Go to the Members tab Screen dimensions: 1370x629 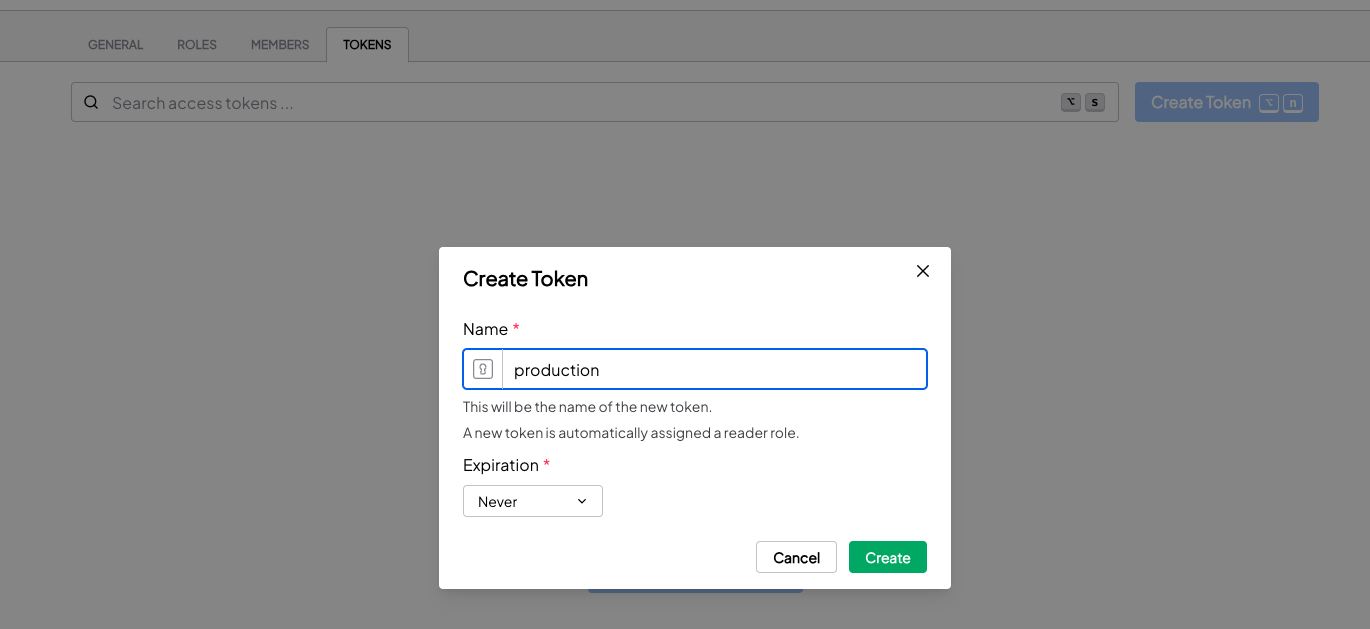tap(280, 45)
